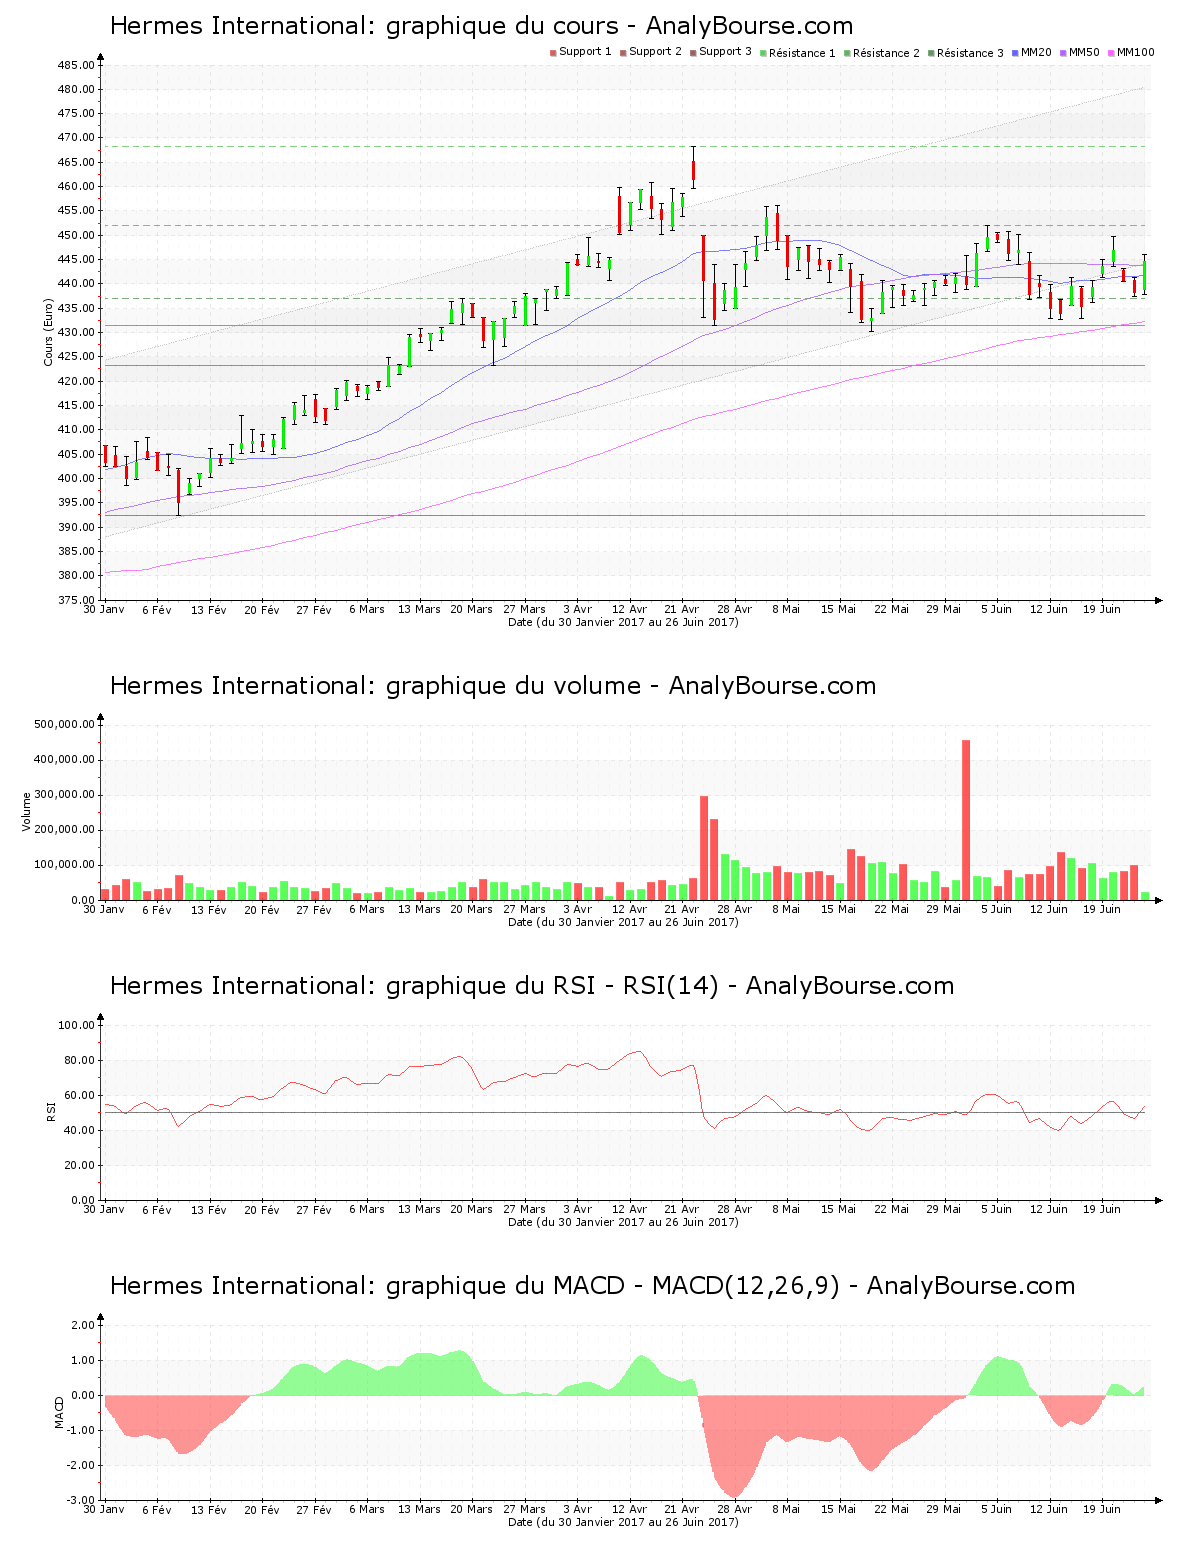The width and height of the screenshot is (1200, 1550).
Task: Select the Support 3 legend label
Action: pyautogui.click(x=725, y=52)
